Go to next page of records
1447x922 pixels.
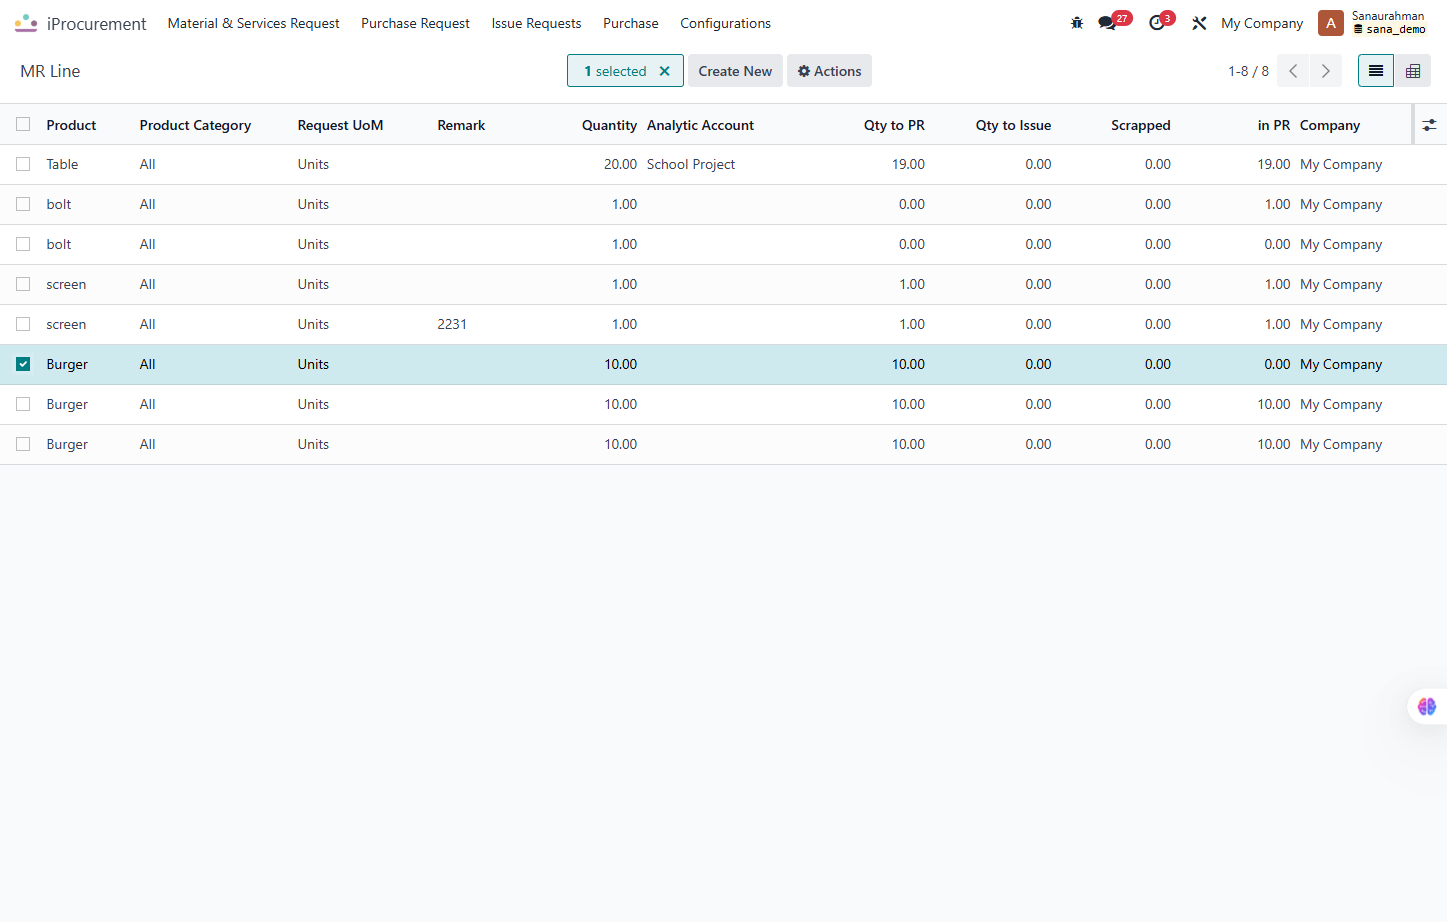point(1326,71)
